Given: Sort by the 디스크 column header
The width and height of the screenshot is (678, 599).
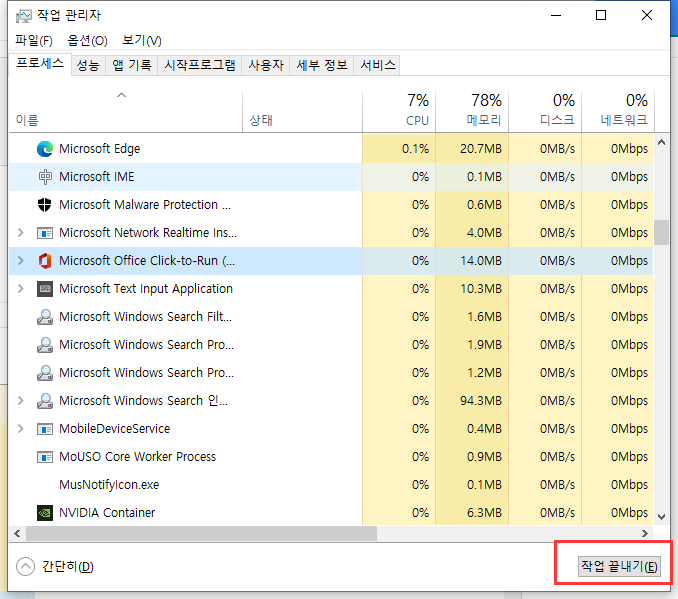Looking at the screenshot, I should click(545, 111).
